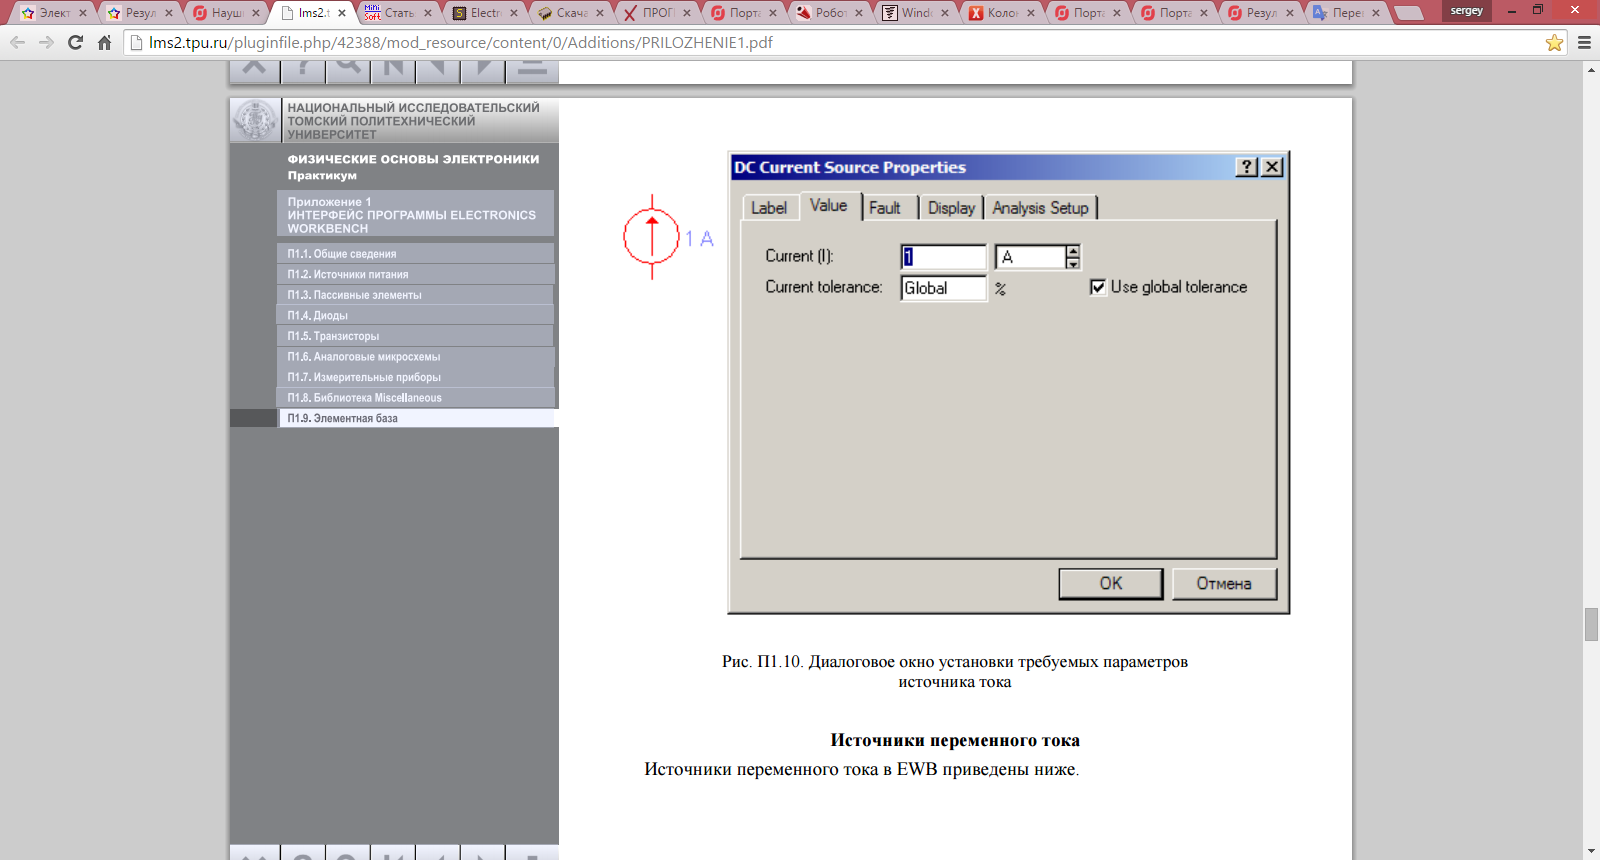Go to previous page using left triangle icon
Viewport: 1600px width, 860px height.
click(438, 68)
